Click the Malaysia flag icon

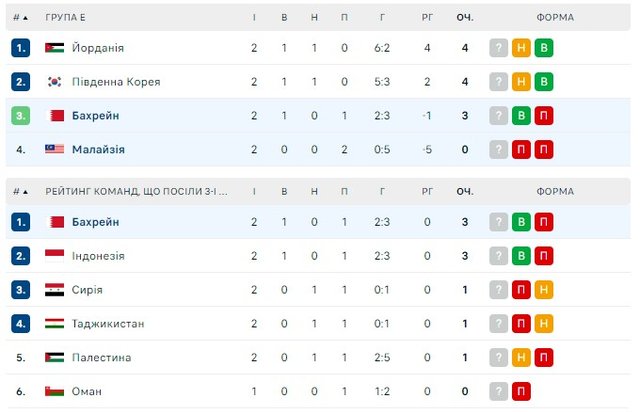click(54, 150)
